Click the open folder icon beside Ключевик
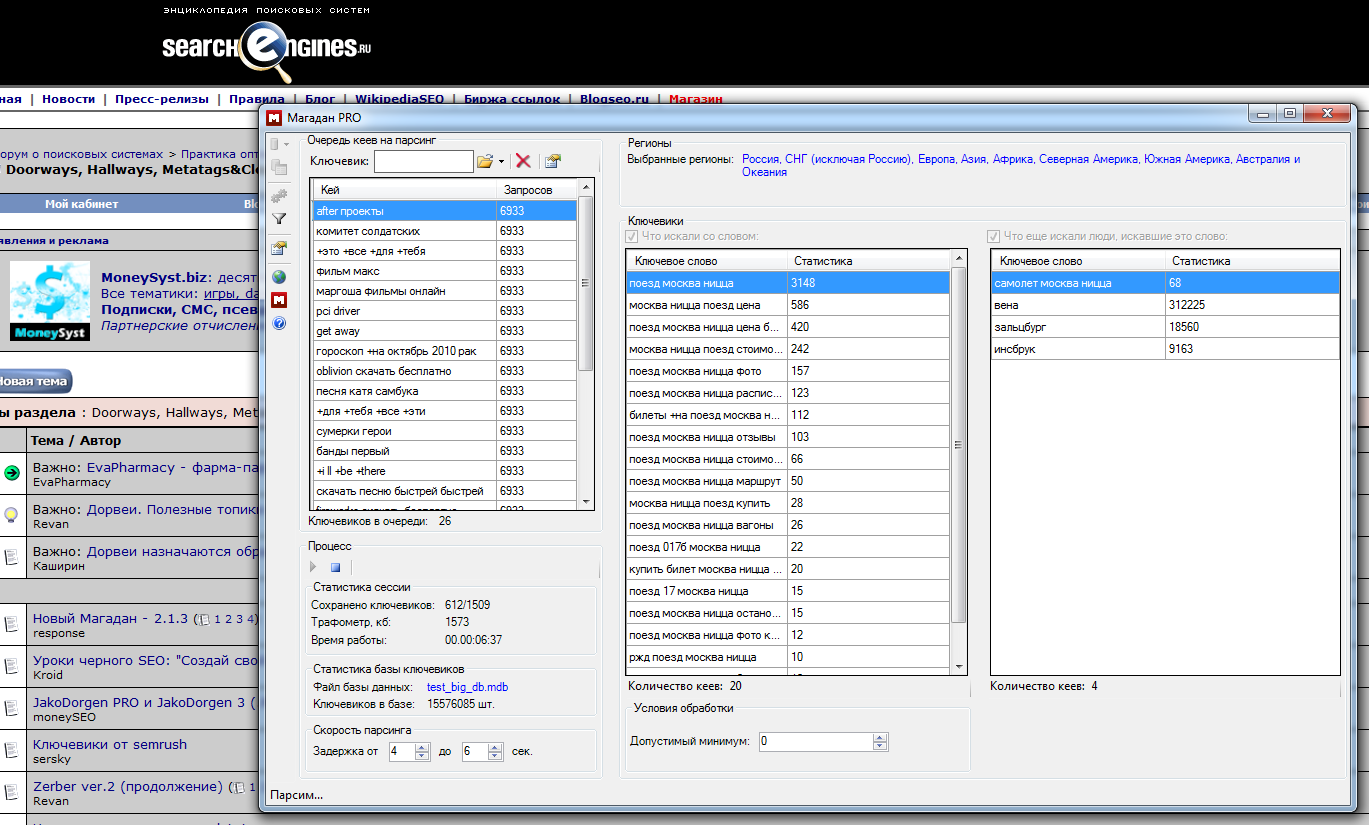This screenshot has height=825, width=1369. pos(485,161)
